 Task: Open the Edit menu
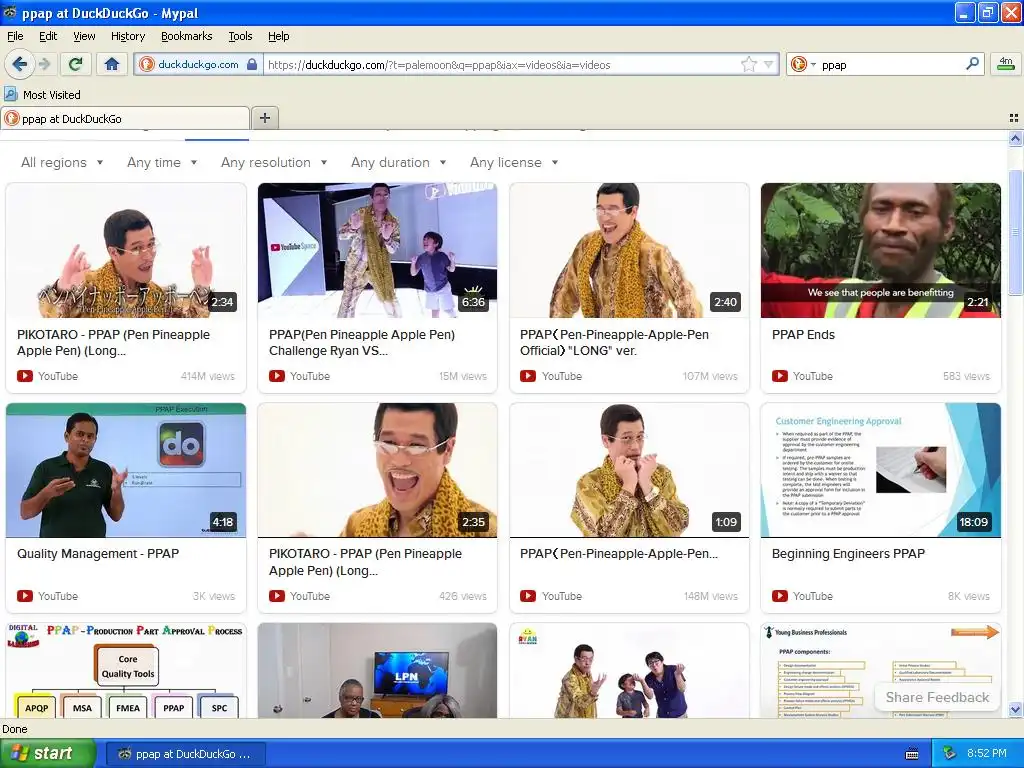48,36
